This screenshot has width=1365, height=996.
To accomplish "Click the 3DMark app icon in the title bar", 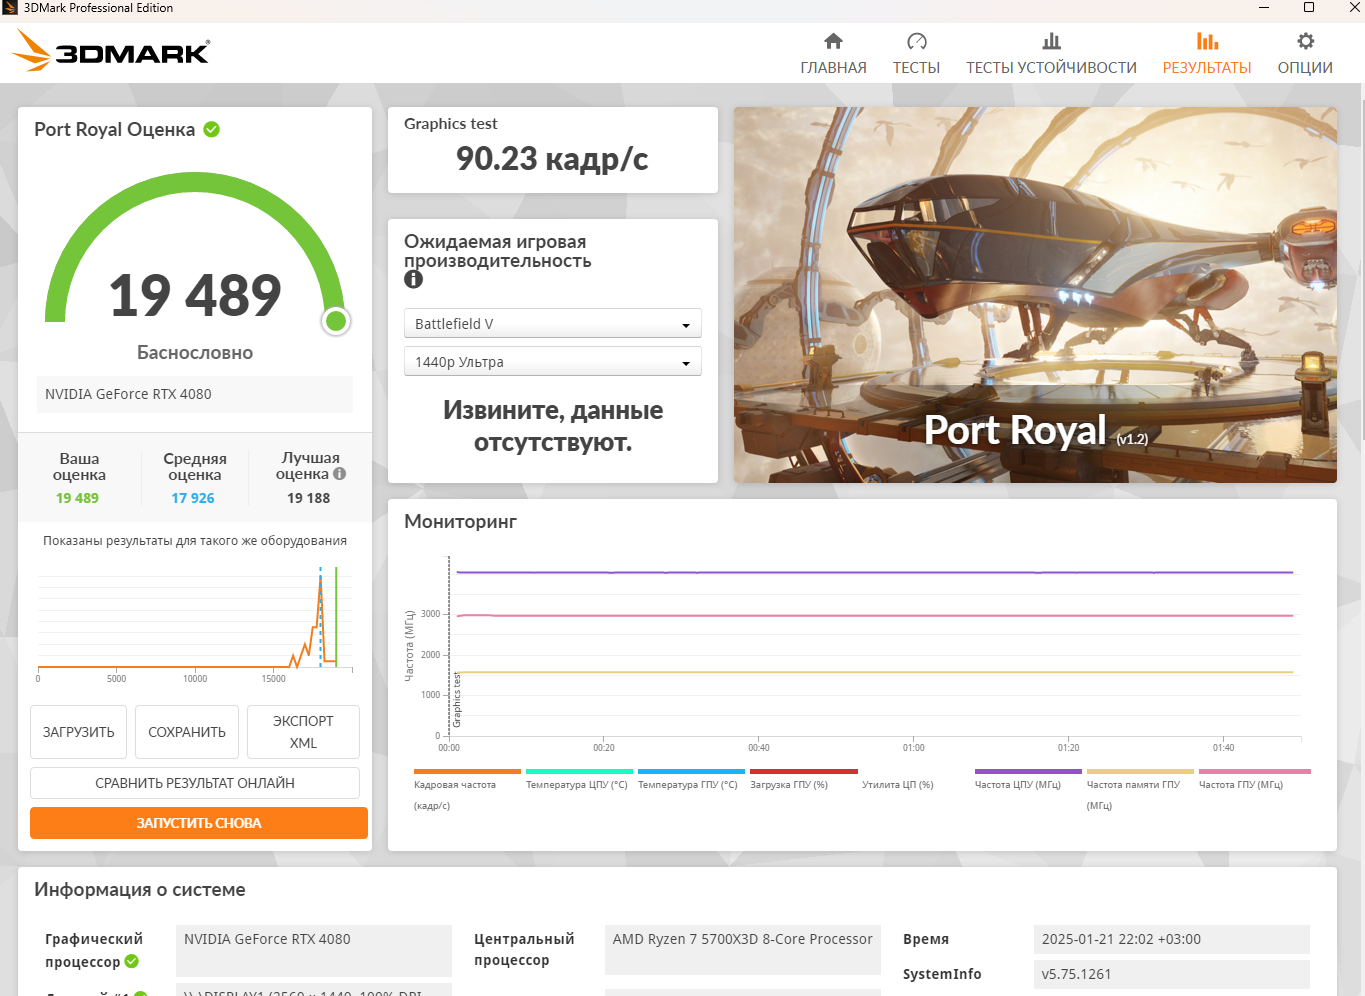I will pyautogui.click(x=10, y=8).
